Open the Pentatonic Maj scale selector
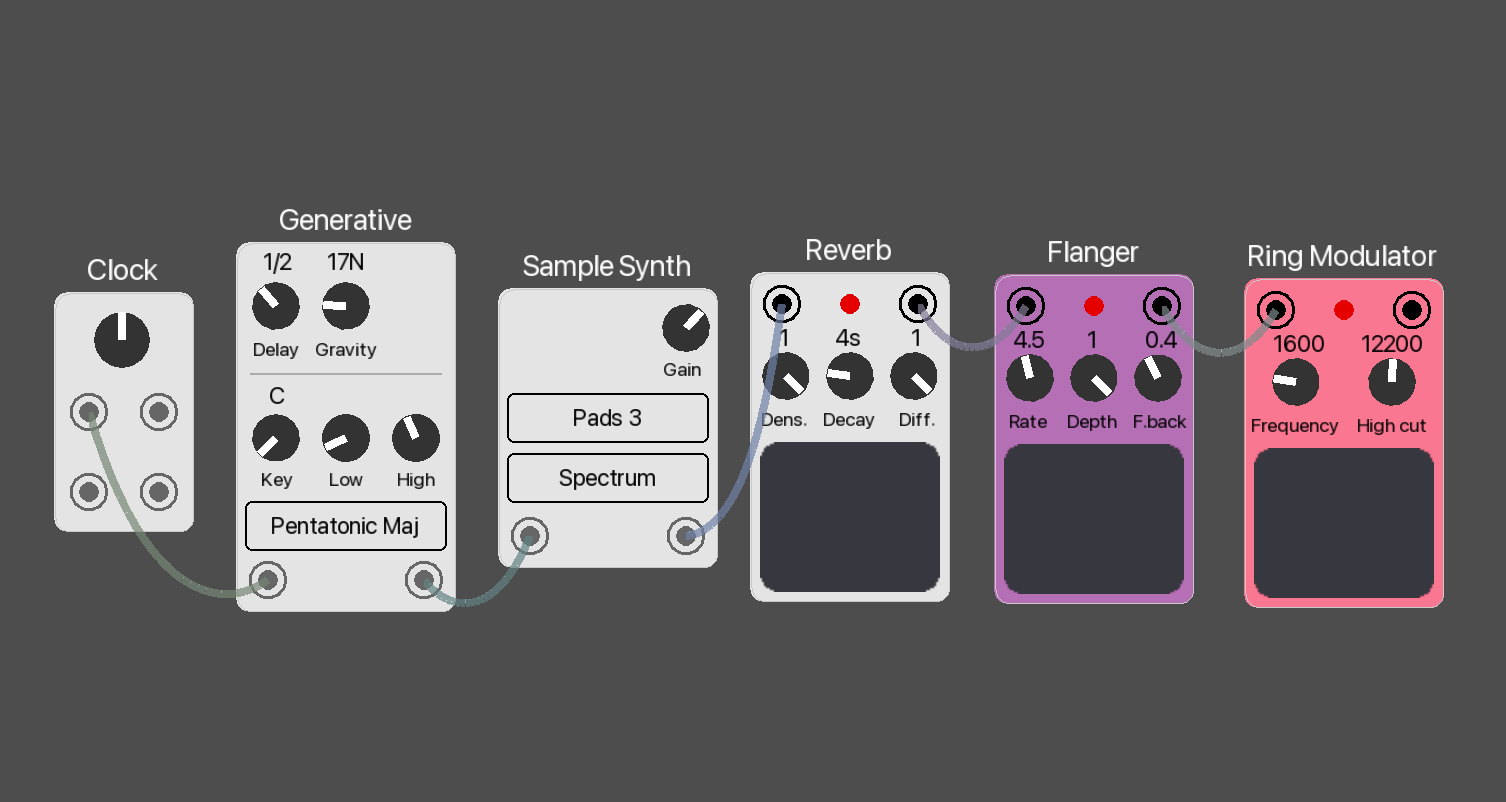This screenshot has height=802, width=1506. coord(345,526)
